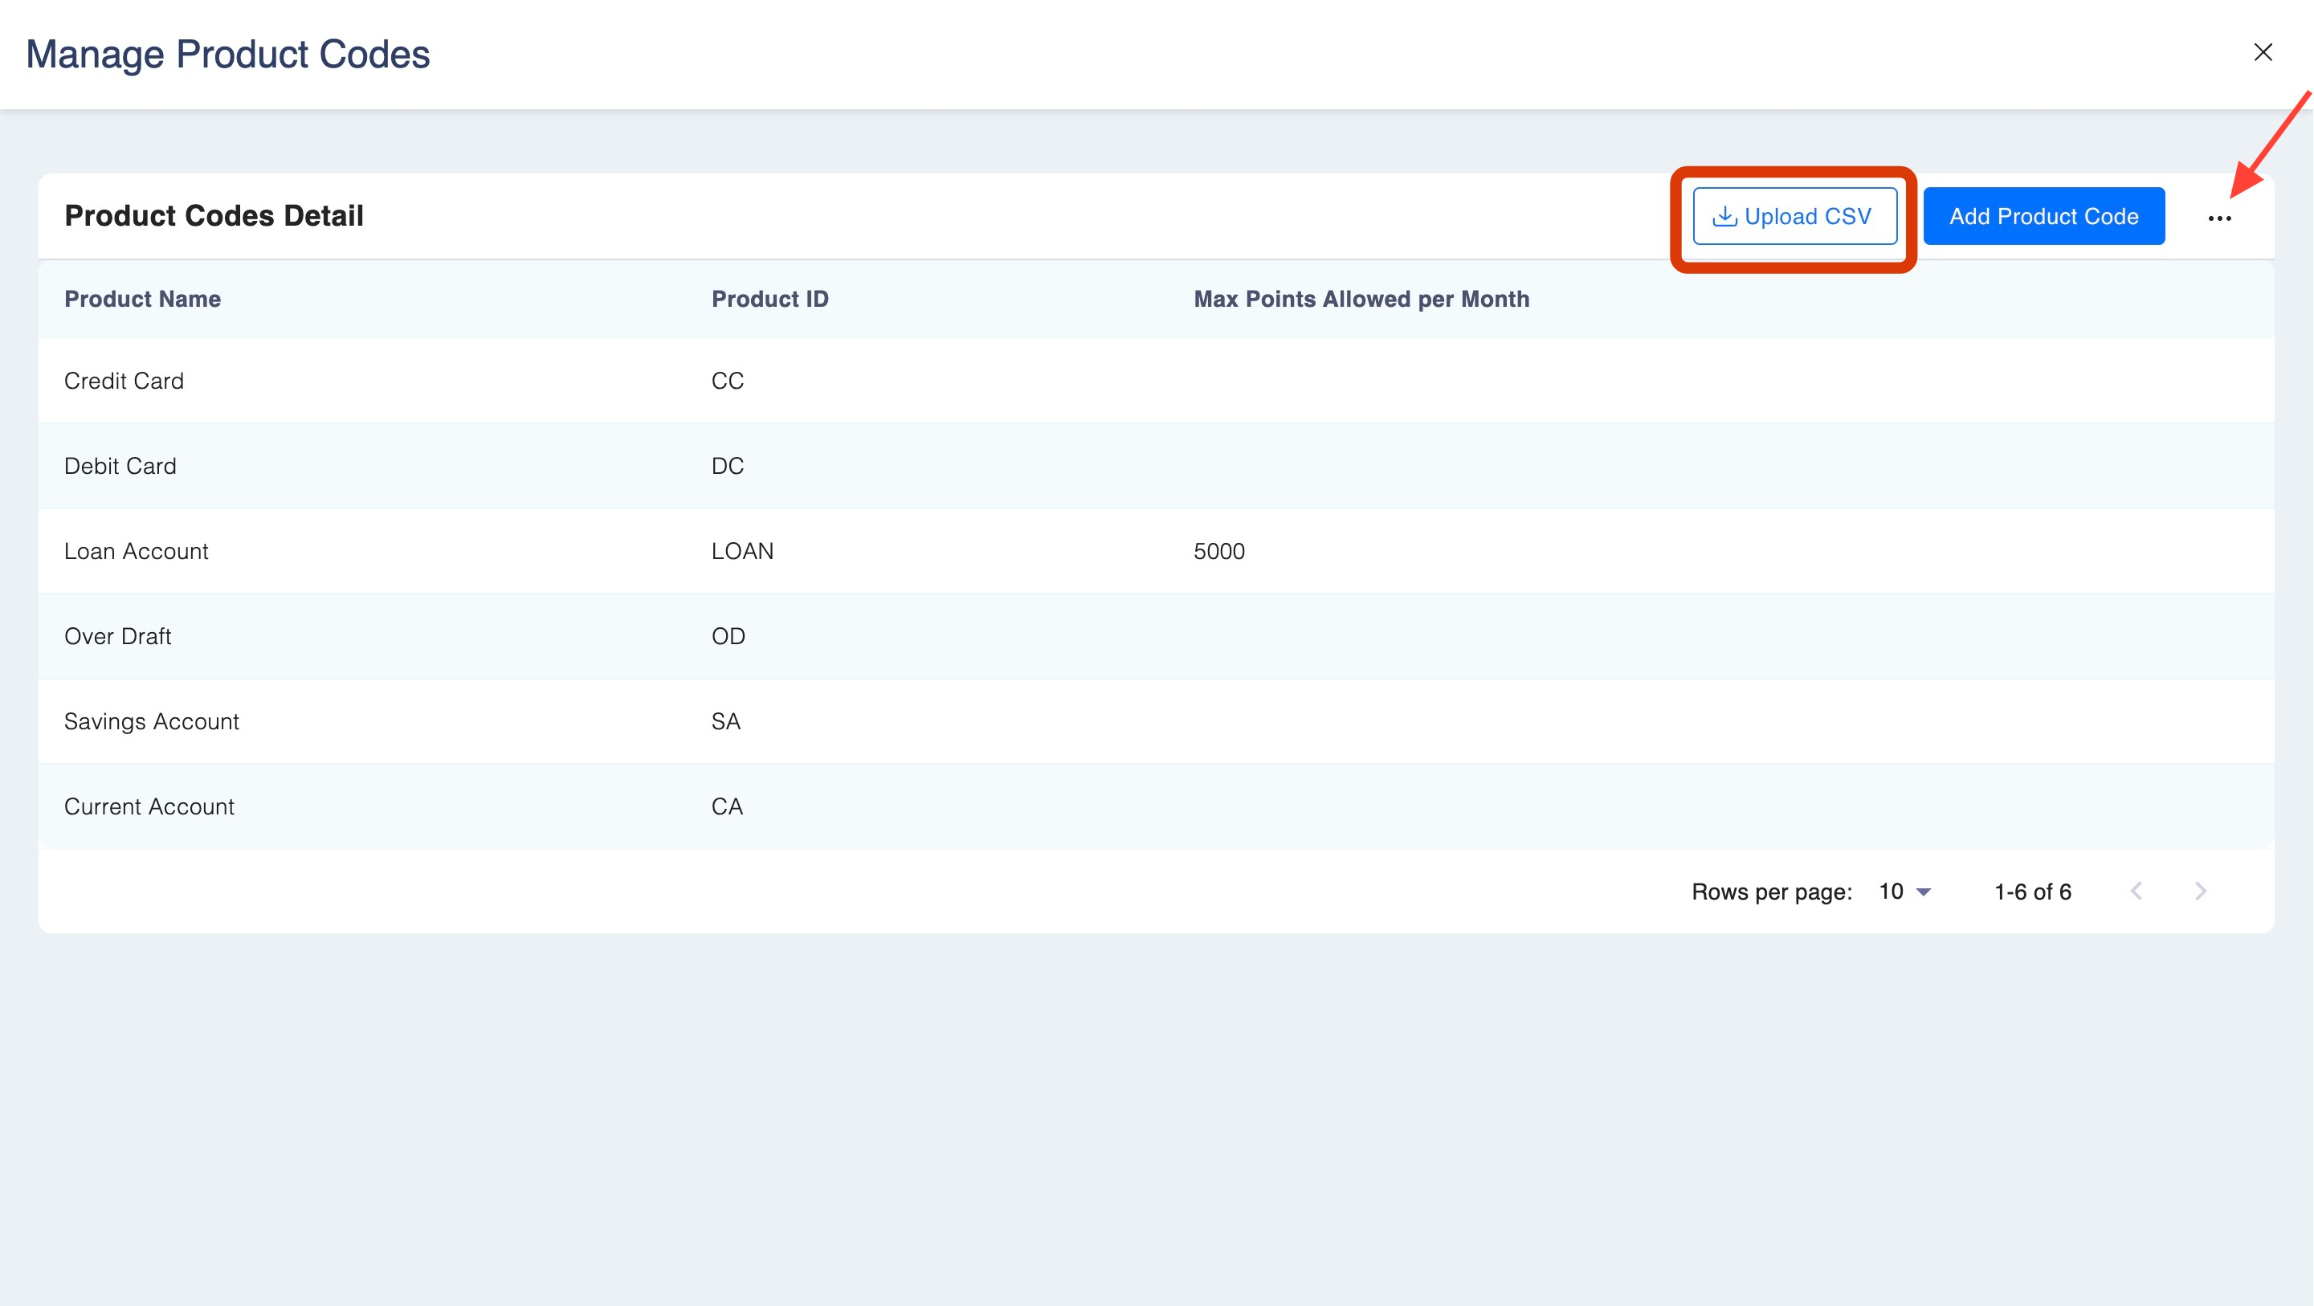
Task: Open the rows per page dropdown
Action: point(1905,891)
